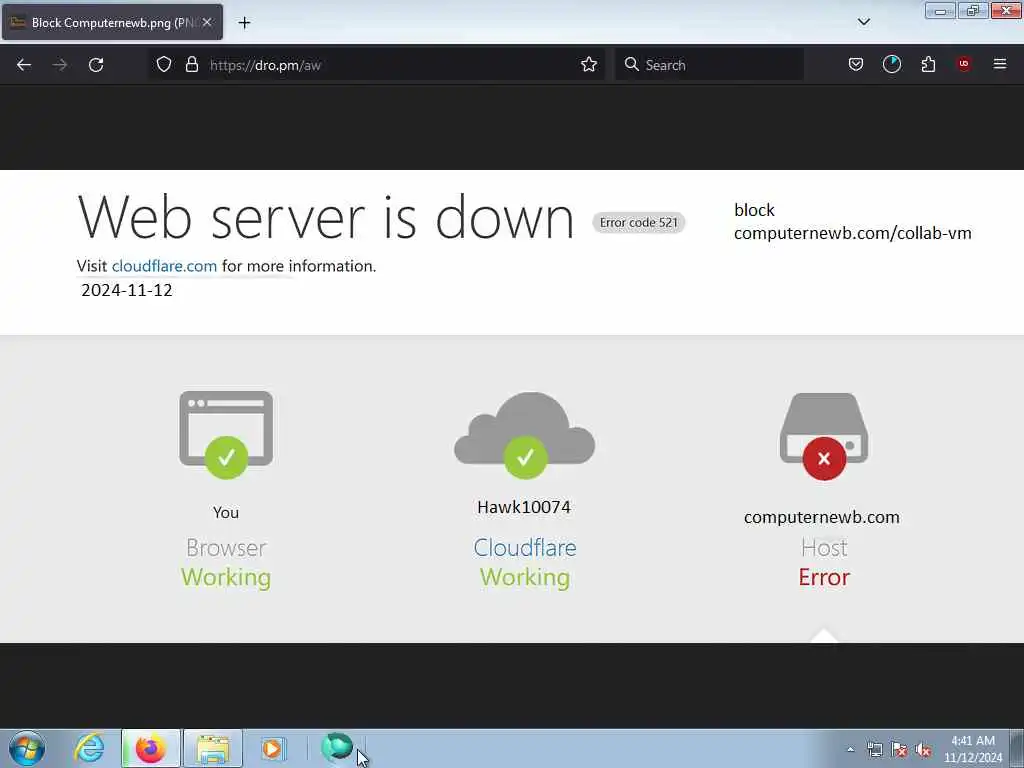
Task: Open the Extensions puzzle-piece menu
Action: point(928,65)
